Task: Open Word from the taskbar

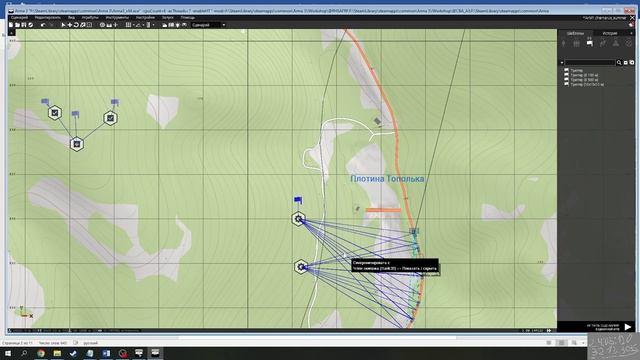Action: (106, 353)
